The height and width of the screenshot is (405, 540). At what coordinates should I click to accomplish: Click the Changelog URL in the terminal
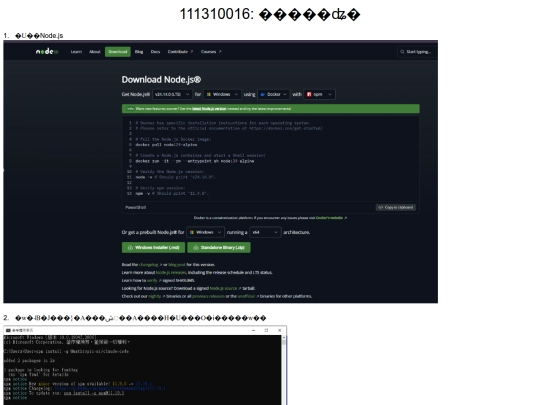(110, 388)
